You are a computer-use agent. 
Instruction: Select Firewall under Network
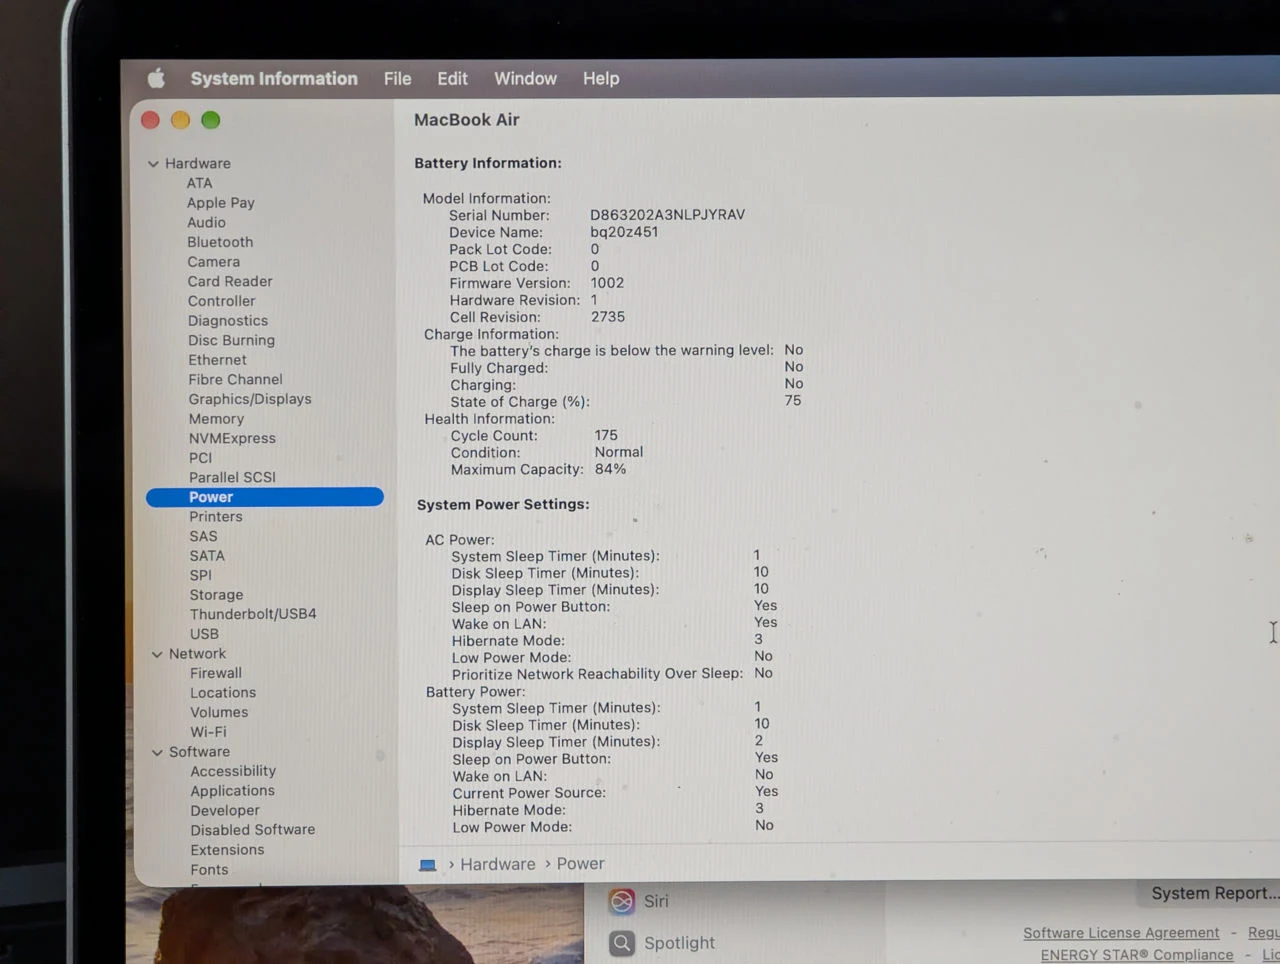pos(216,673)
